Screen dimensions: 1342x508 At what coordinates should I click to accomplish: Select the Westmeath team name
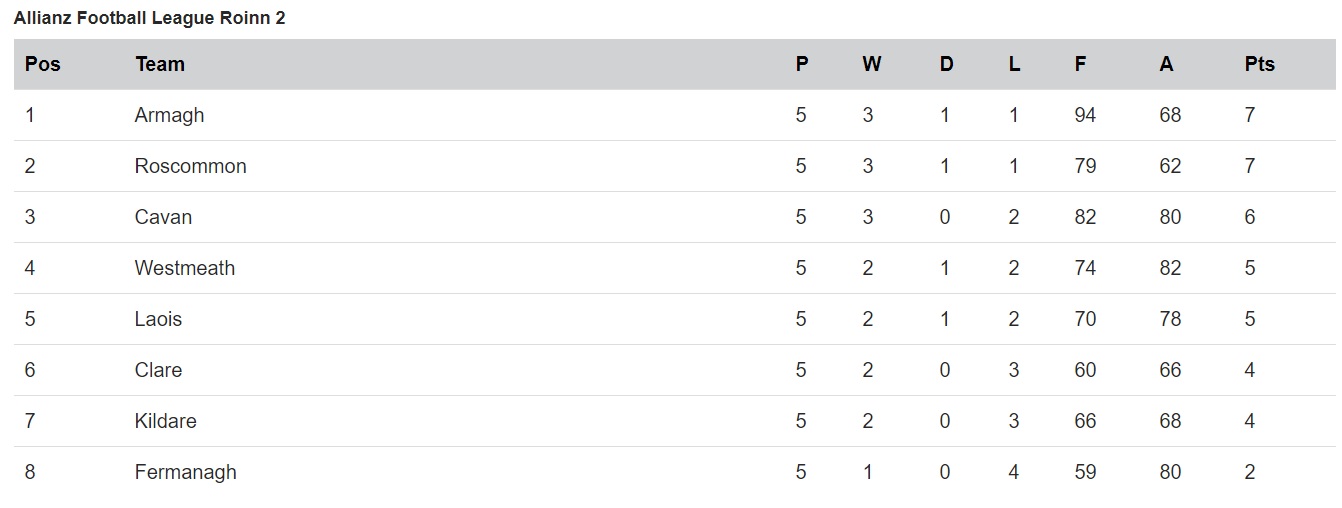pos(185,268)
